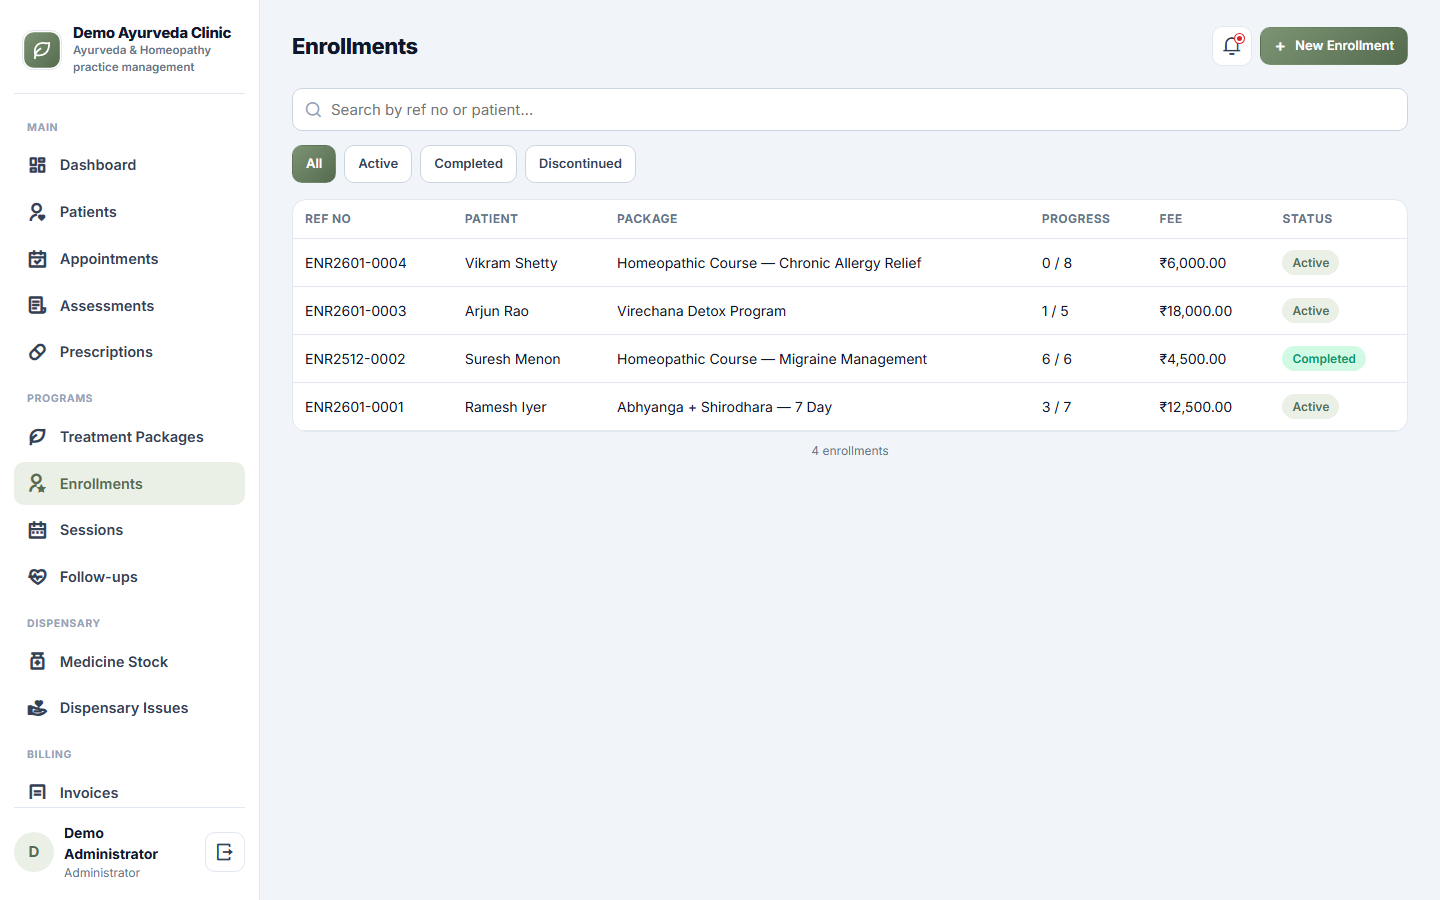Image resolution: width=1440 pixels, height=900 pixels.
Task: Click the ₹18,000.00 fee cell
Action: pyautogui.click(x=1196, y=311)
